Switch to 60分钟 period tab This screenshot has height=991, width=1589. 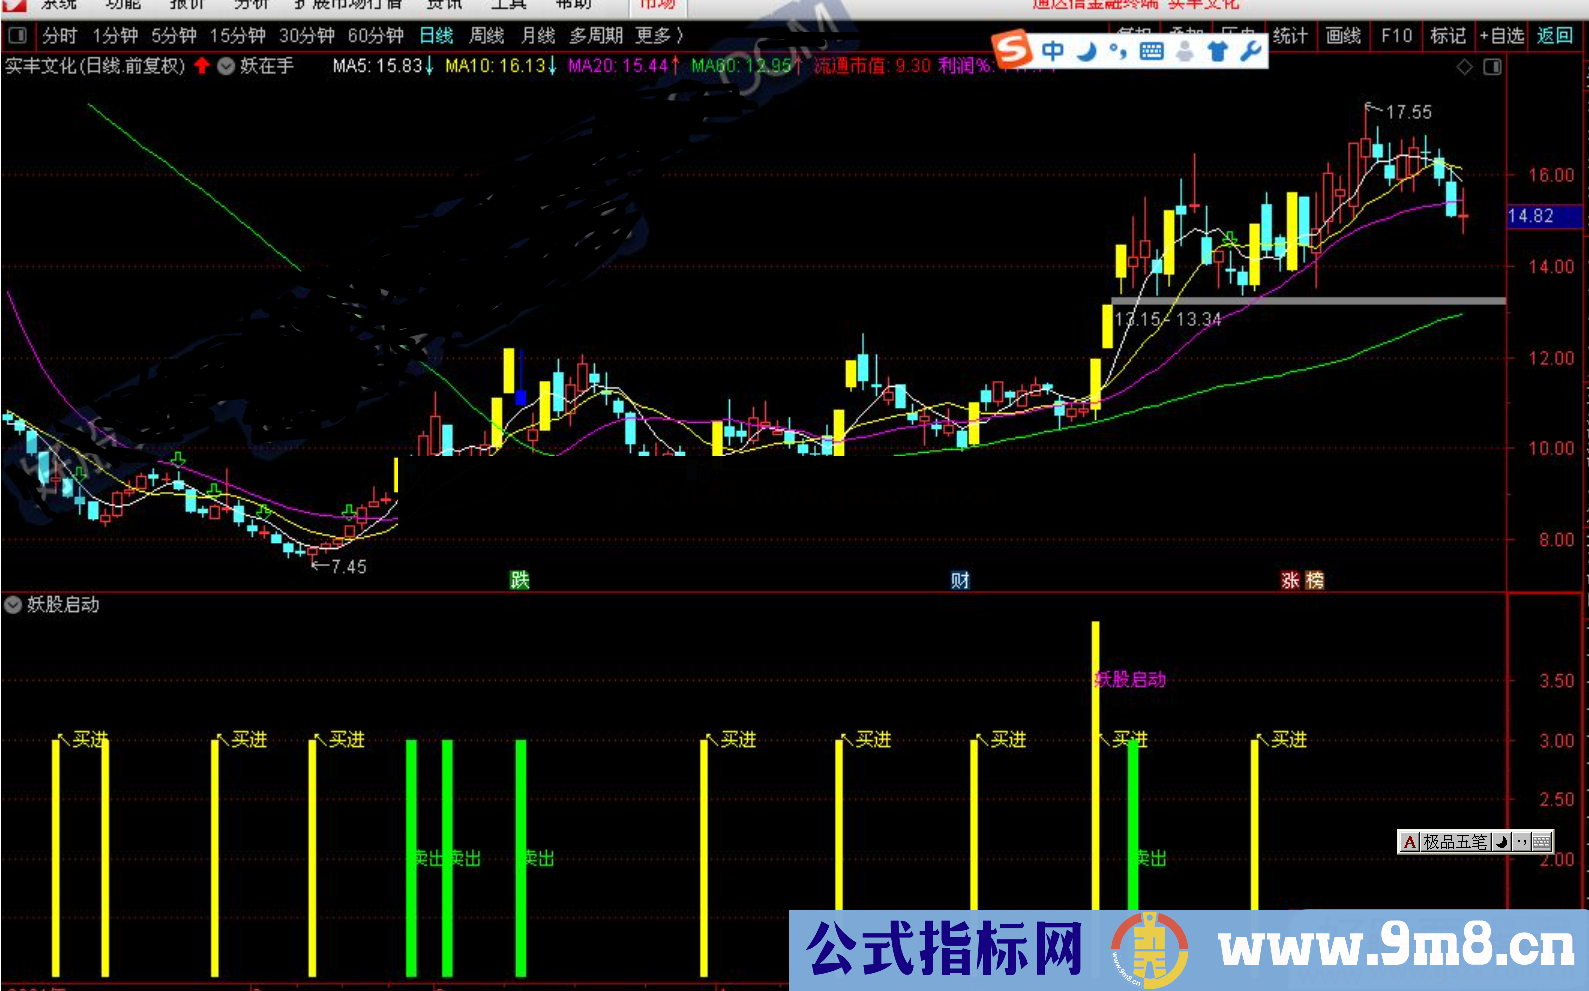pyautogui.click(x=375, y=36)
